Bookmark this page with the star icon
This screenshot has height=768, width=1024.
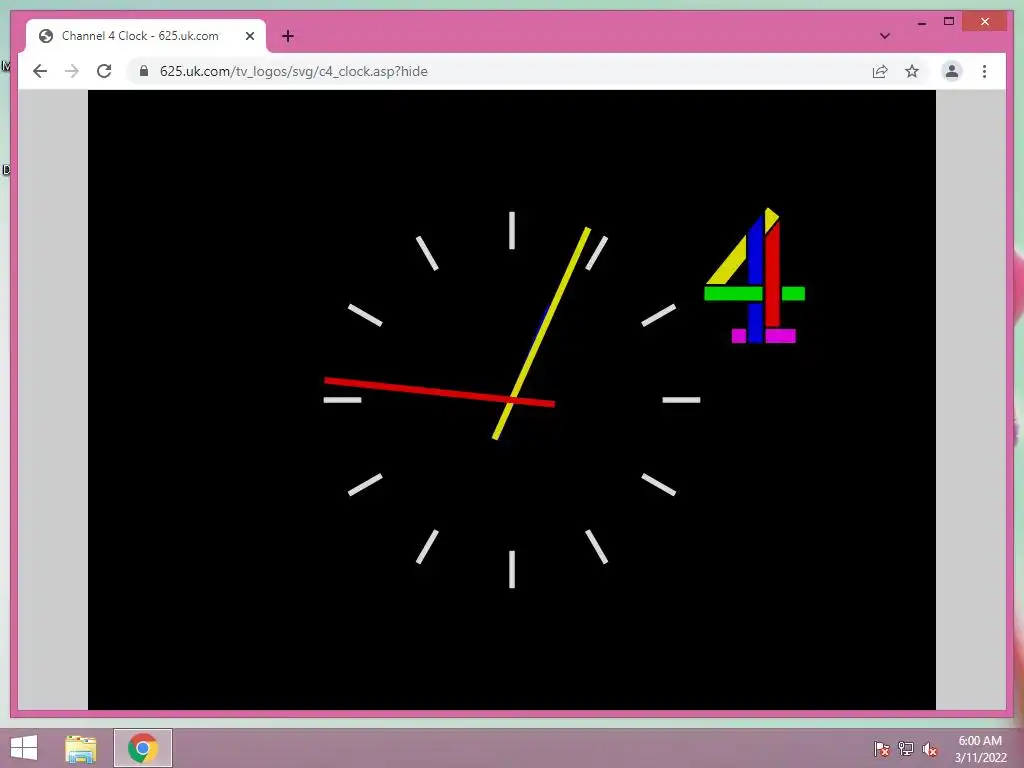[x=912, y=71]
